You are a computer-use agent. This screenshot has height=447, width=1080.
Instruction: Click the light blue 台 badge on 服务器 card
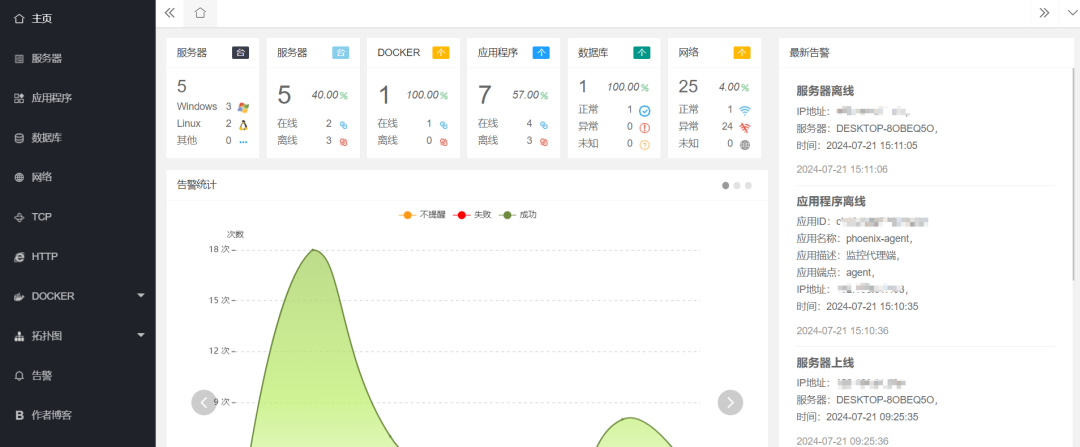(x=340, y=52)
